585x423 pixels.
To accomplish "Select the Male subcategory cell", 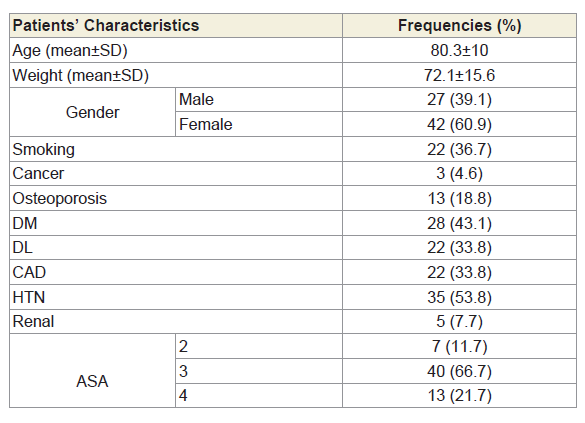I will click(x=259, y=100).
